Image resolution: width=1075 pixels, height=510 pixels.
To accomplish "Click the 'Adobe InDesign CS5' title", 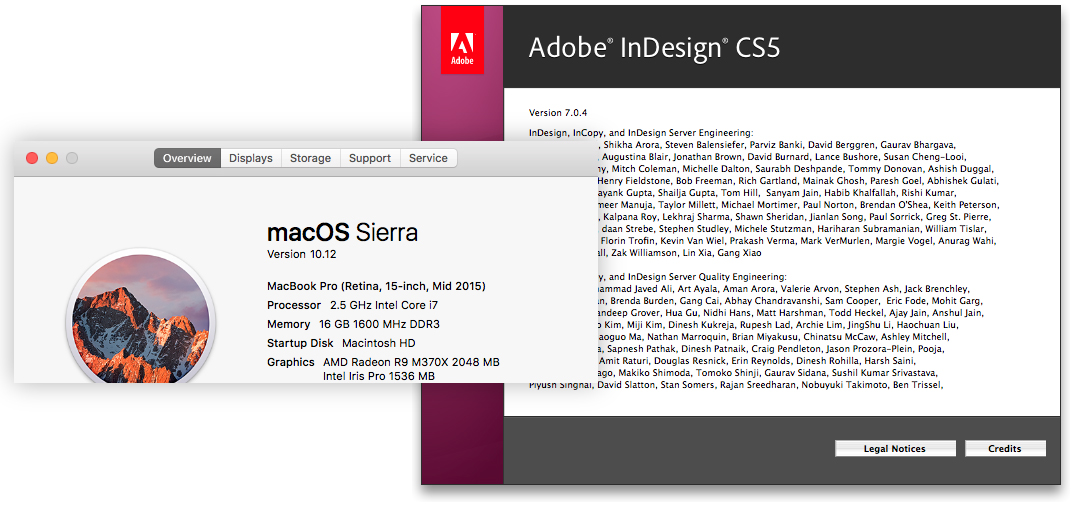I will click(654, 49).
